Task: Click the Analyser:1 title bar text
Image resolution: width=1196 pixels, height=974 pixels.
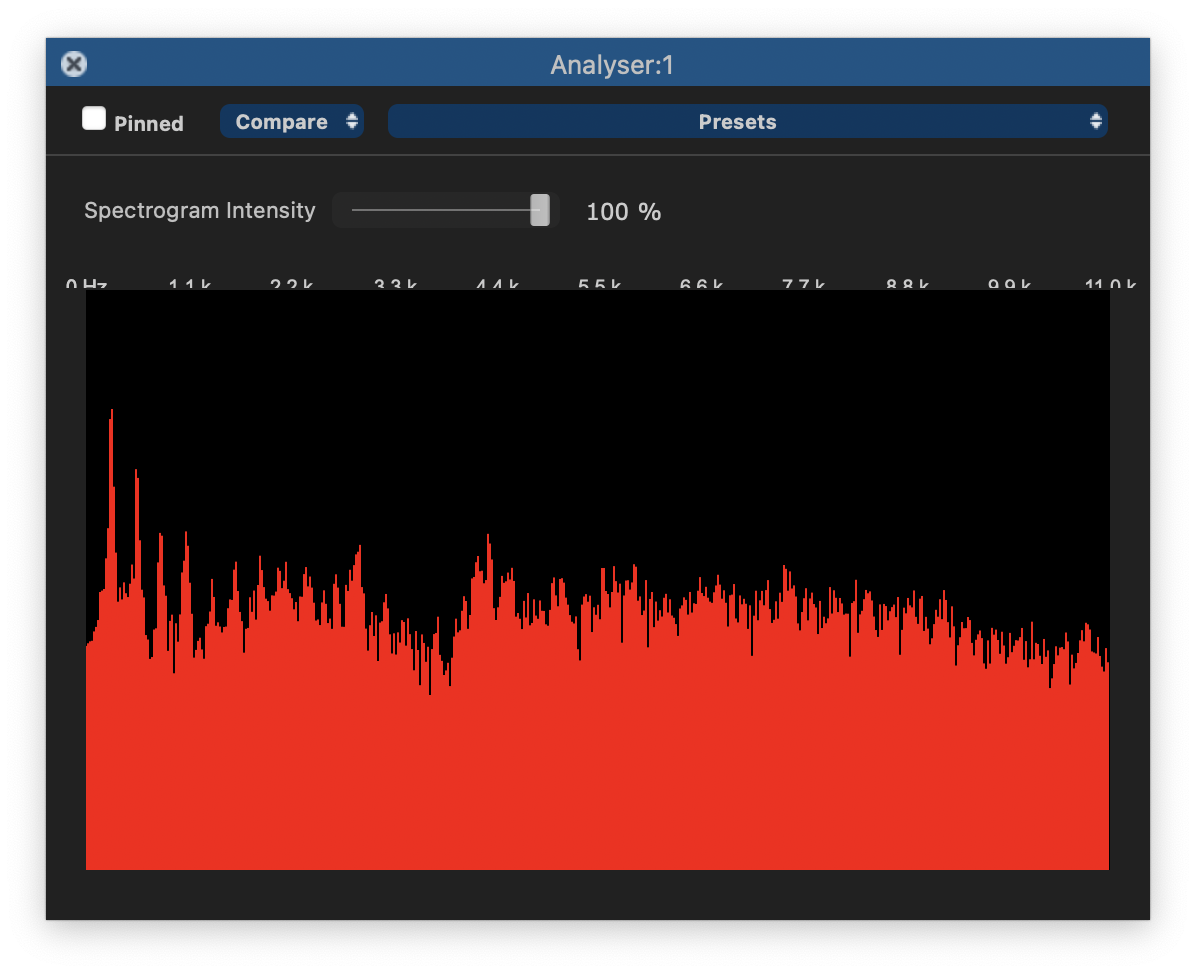Action: tap(612, 66)
